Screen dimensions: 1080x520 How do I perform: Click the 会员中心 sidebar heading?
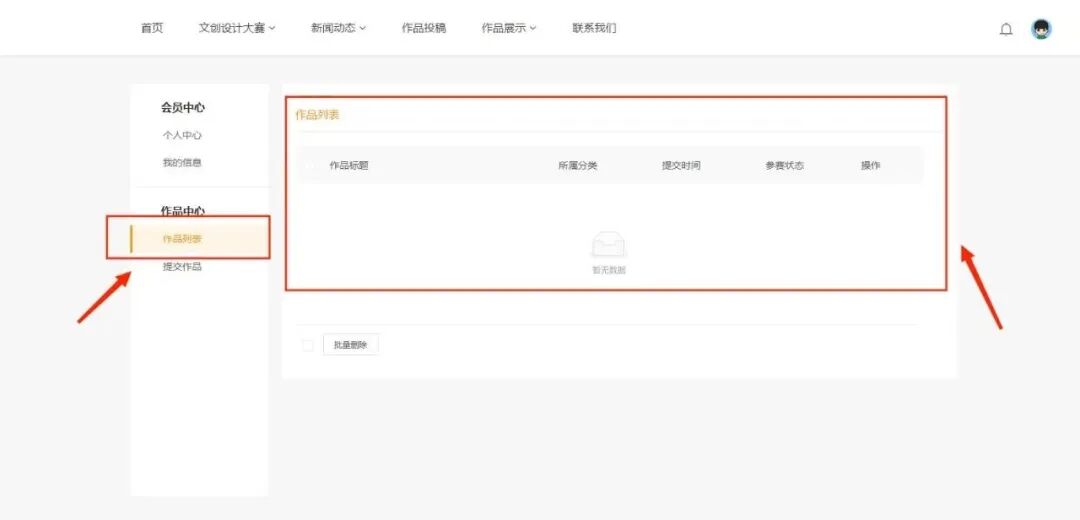pyautogui.click(x=183, y=107)
